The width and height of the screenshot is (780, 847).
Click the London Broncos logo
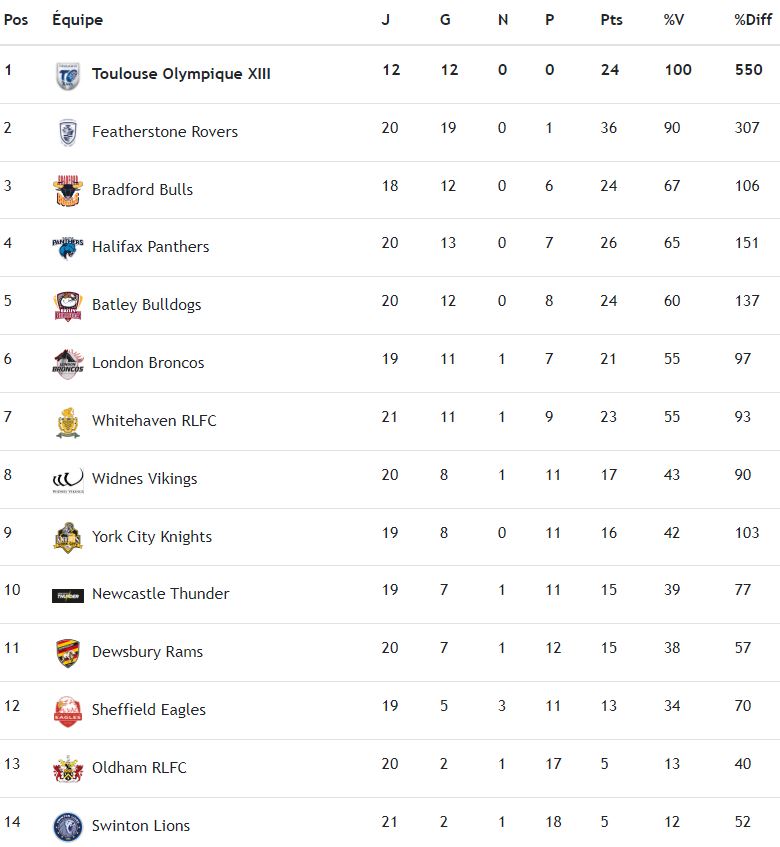tap(68, 363)
